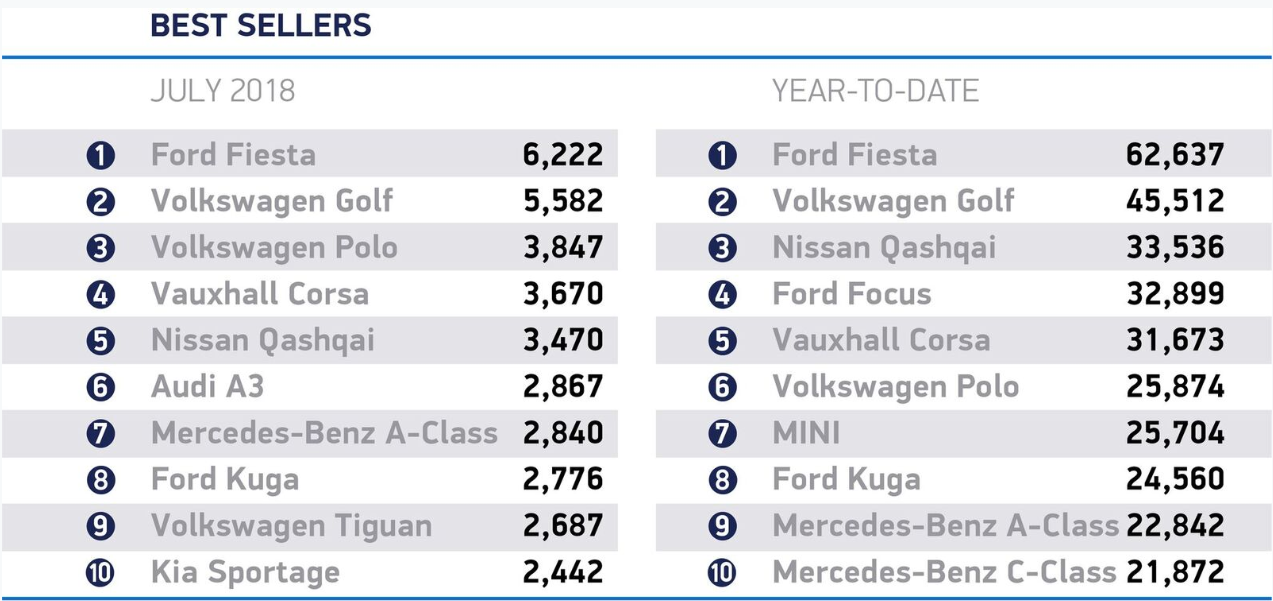Click the rank 10 badge beside Mercedes-Benz C-Class

coord(722,573)
